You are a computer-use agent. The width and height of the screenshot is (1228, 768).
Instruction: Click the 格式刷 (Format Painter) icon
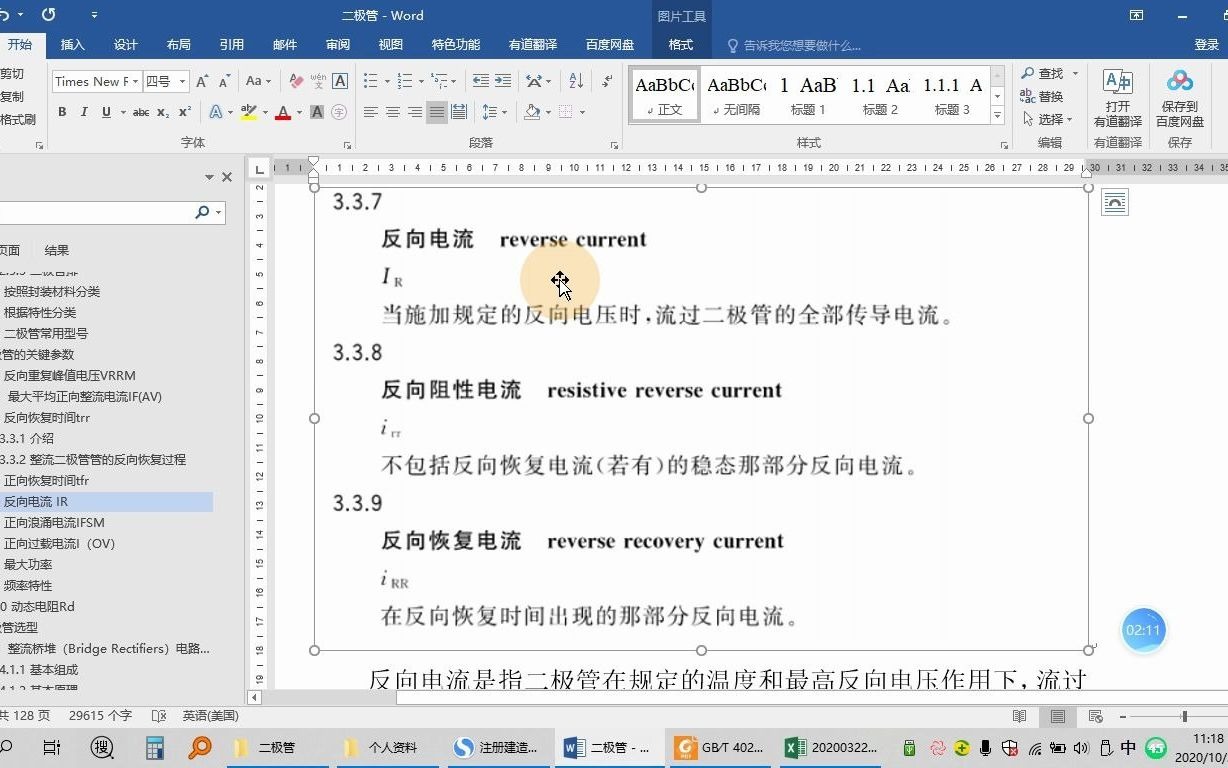18,120
